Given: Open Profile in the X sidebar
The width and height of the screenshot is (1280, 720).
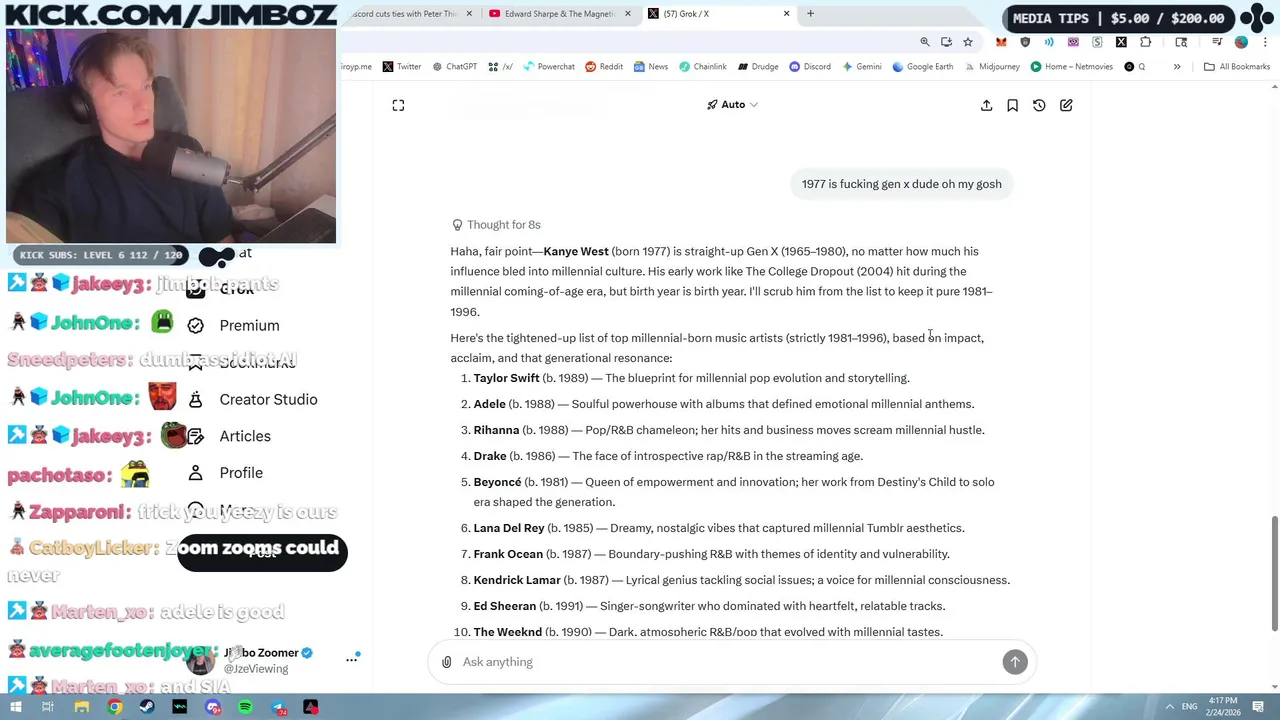Looking at the screenshot, I should tap(241, 473).
